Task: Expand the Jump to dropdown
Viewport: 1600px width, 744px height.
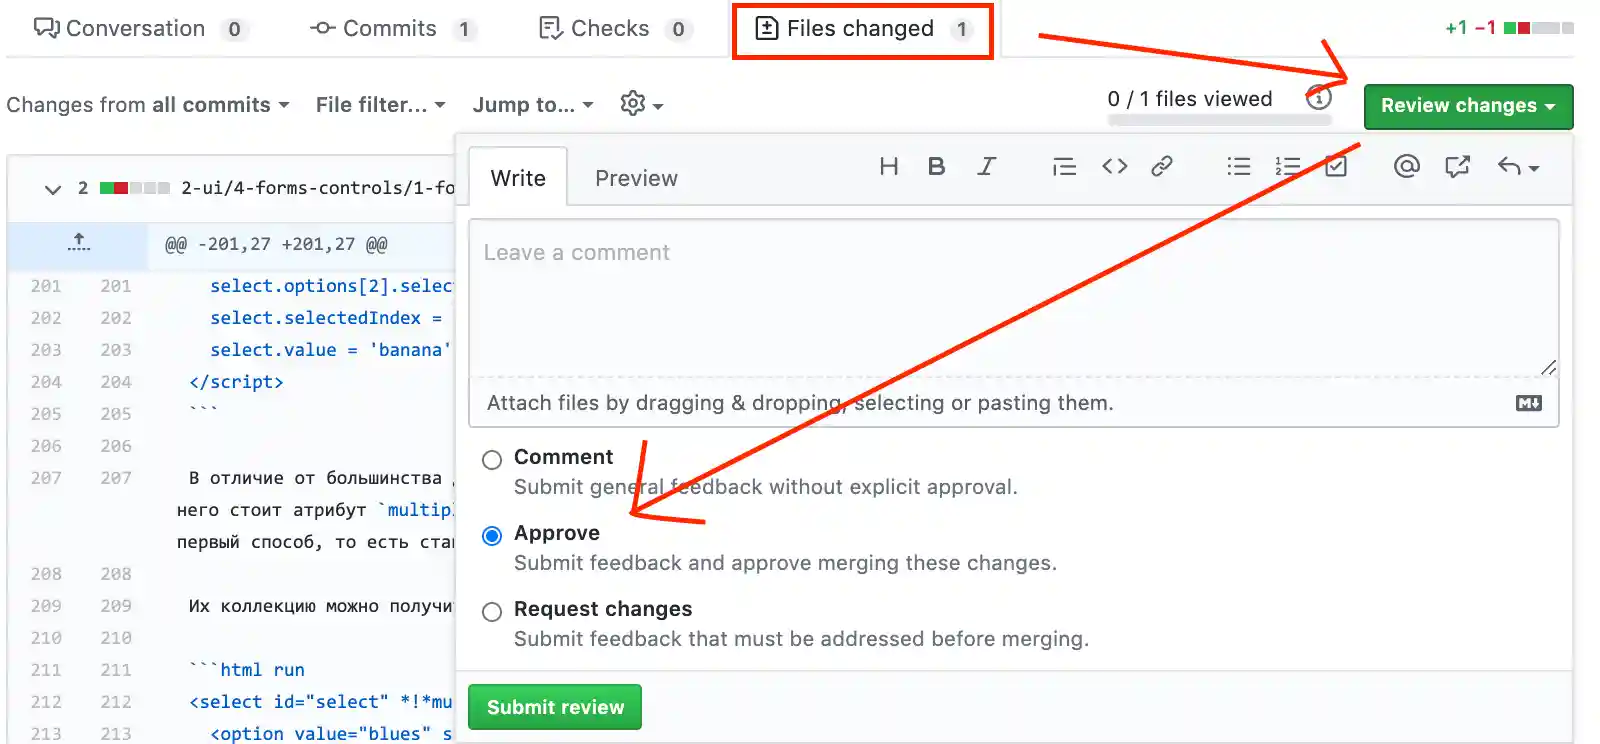Action: click(532, 105)
